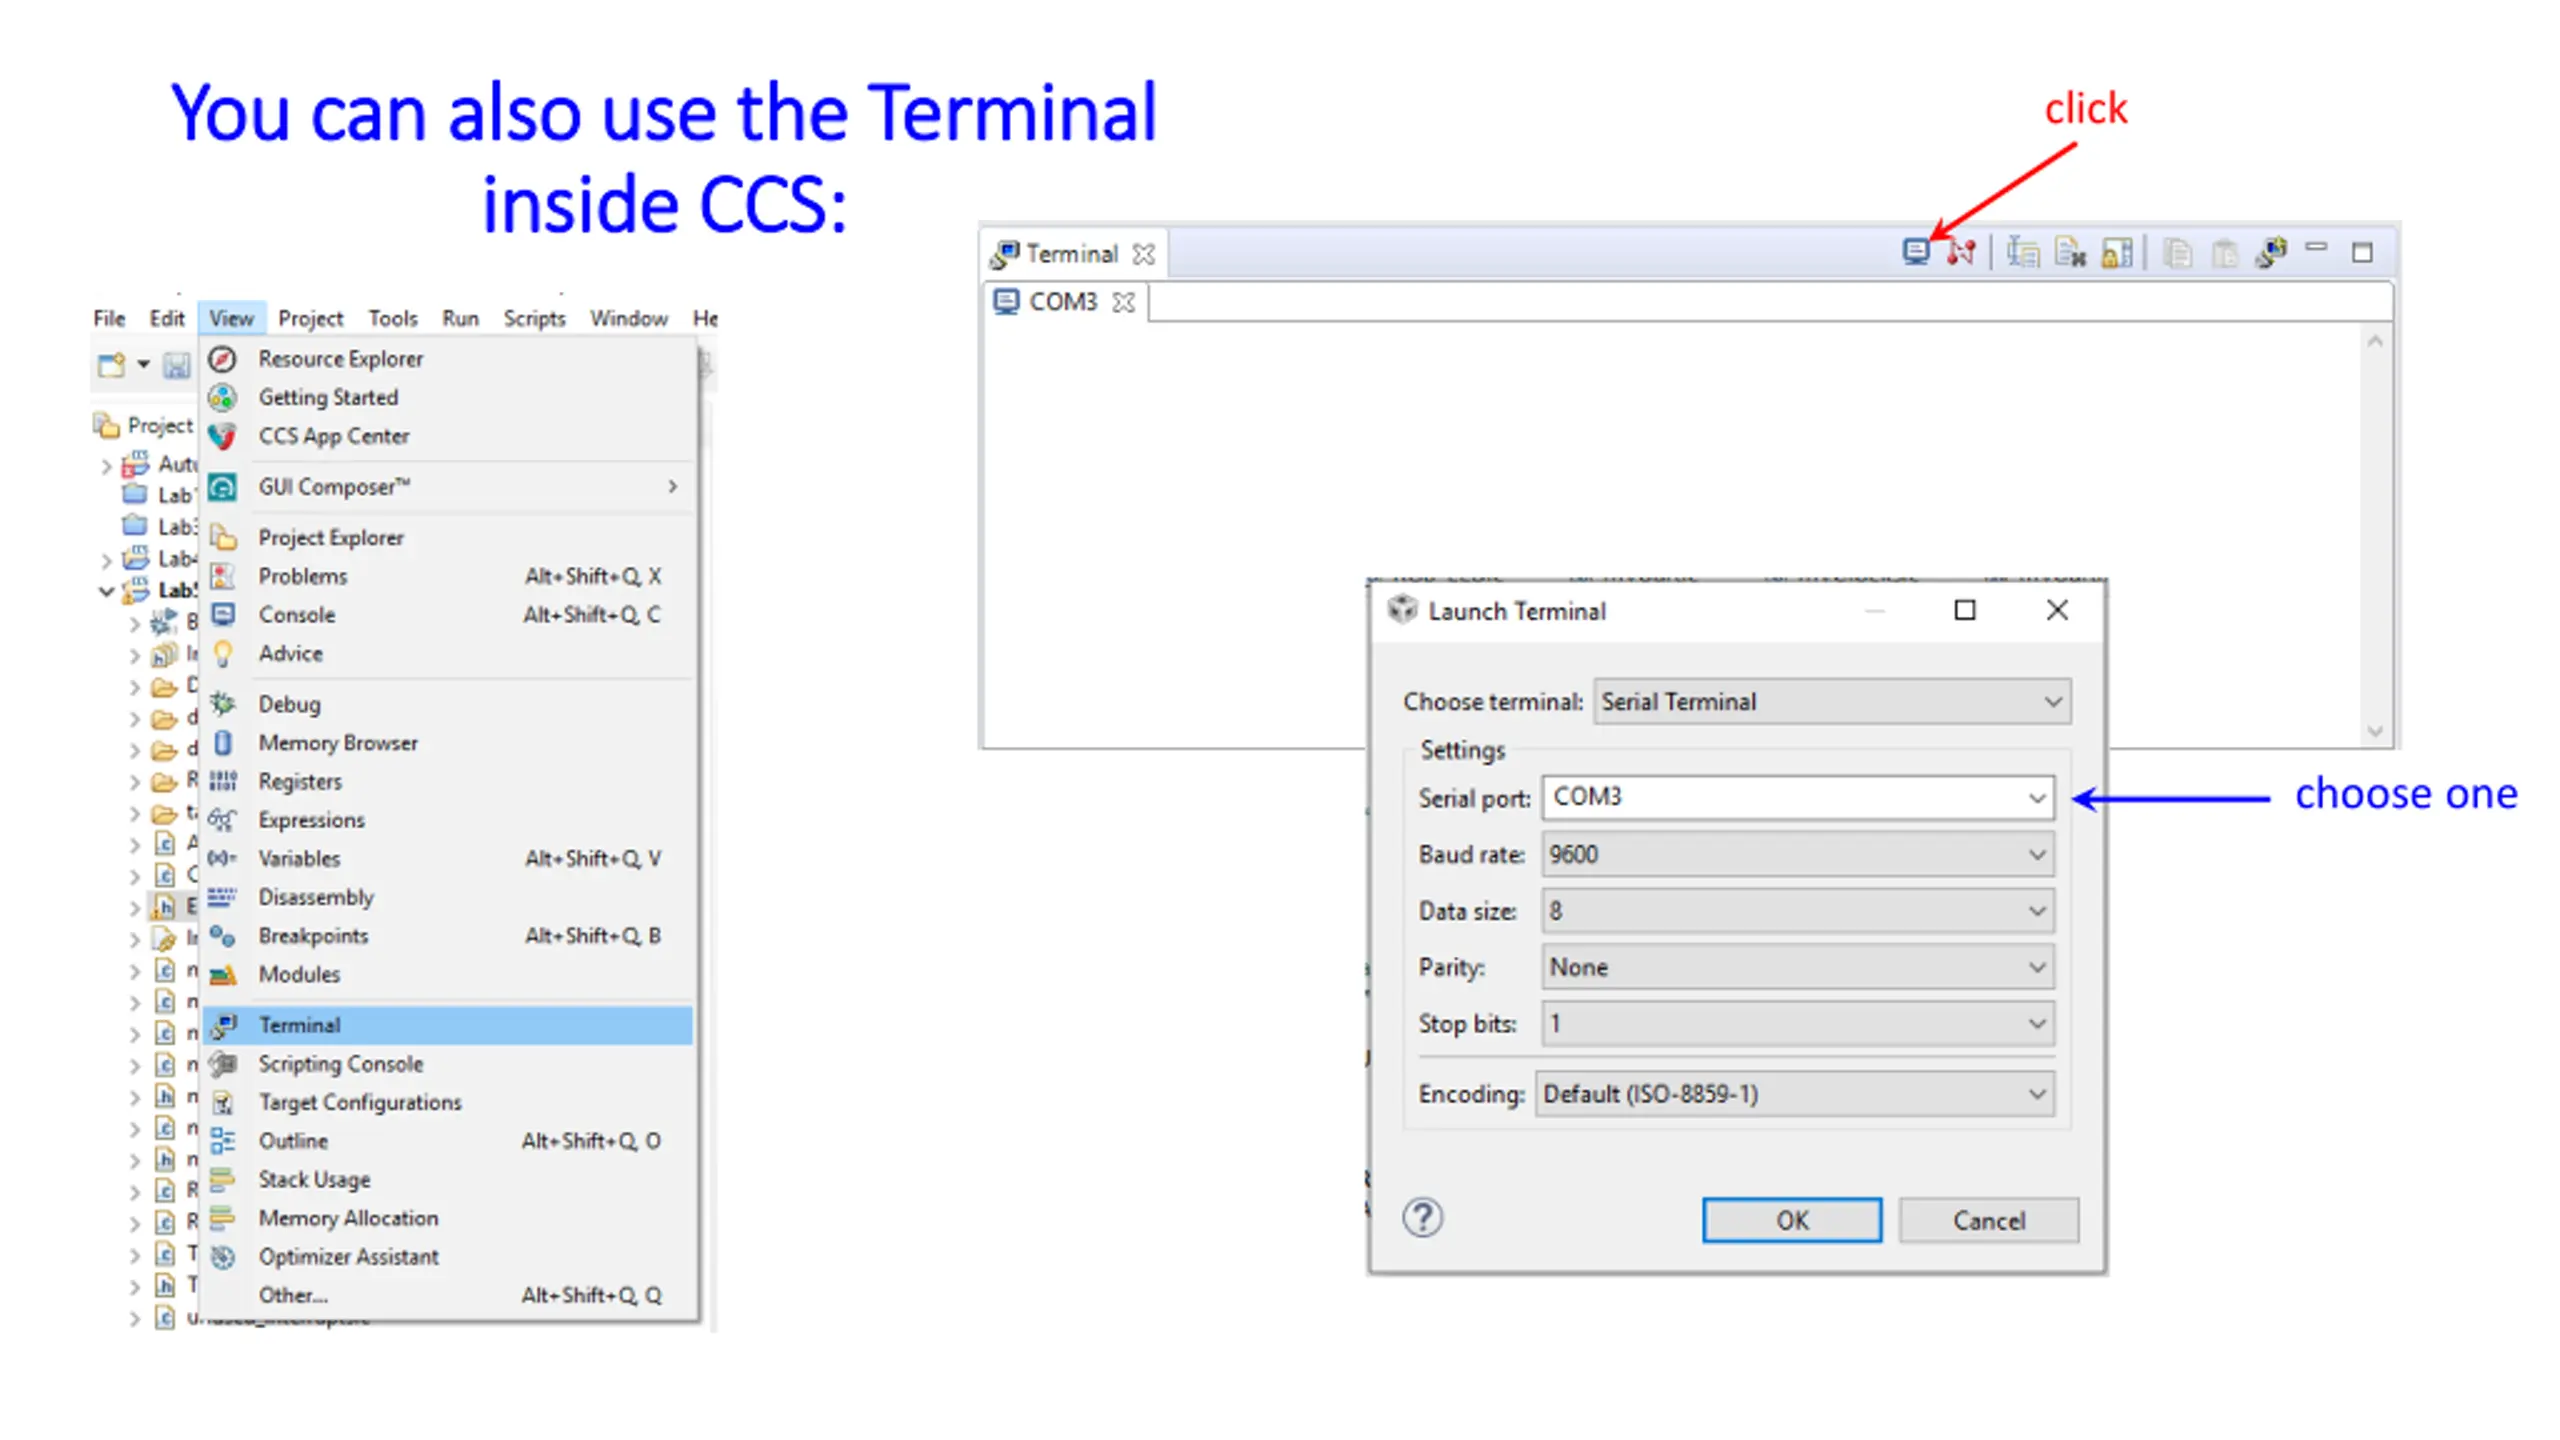The height and width of the screenshot is (1440, 2560).
Task: Open the Edit menu
Action: pos(167,318)
